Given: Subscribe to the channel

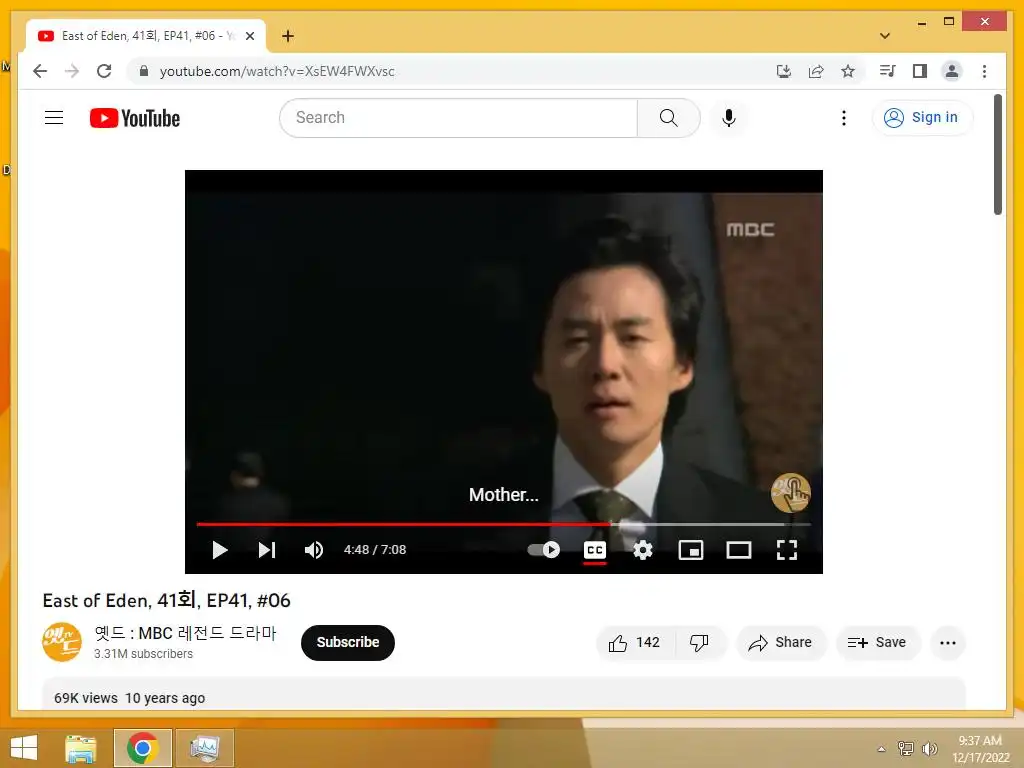Looking at the screenshot, I should click(x=347, y=643).
